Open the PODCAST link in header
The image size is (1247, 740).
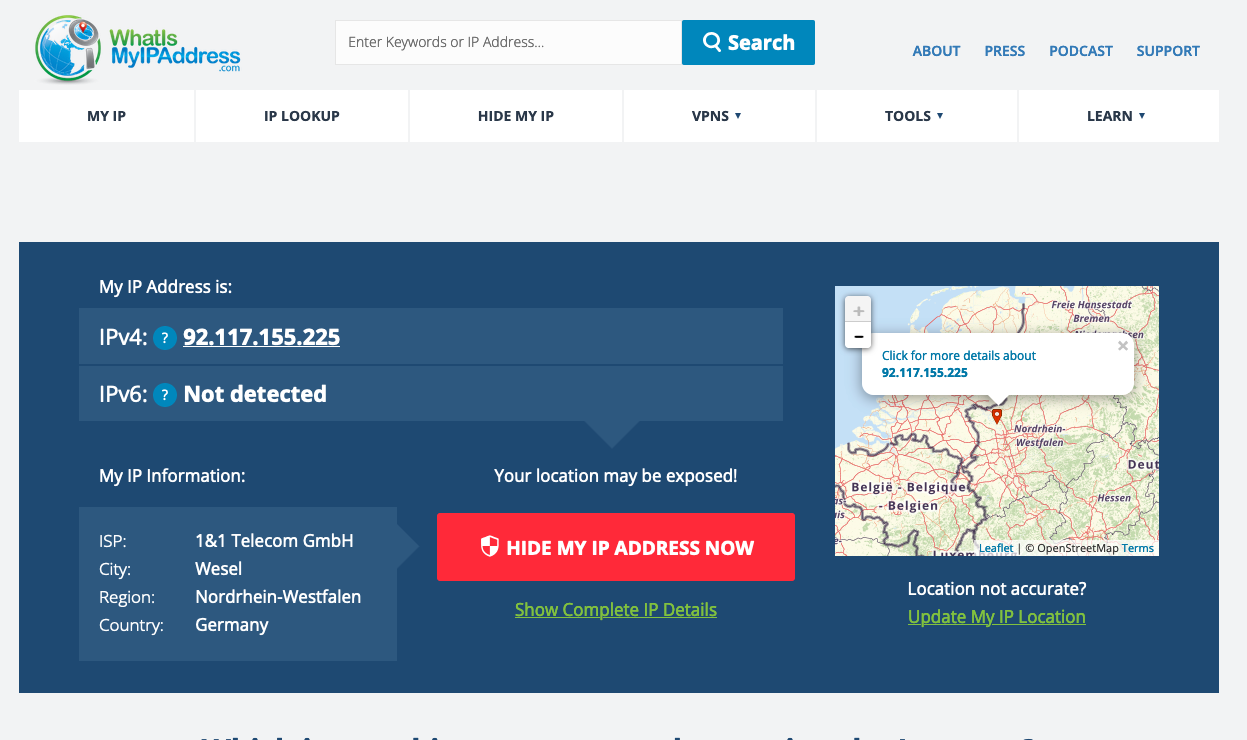click(x=1080, y=51)
